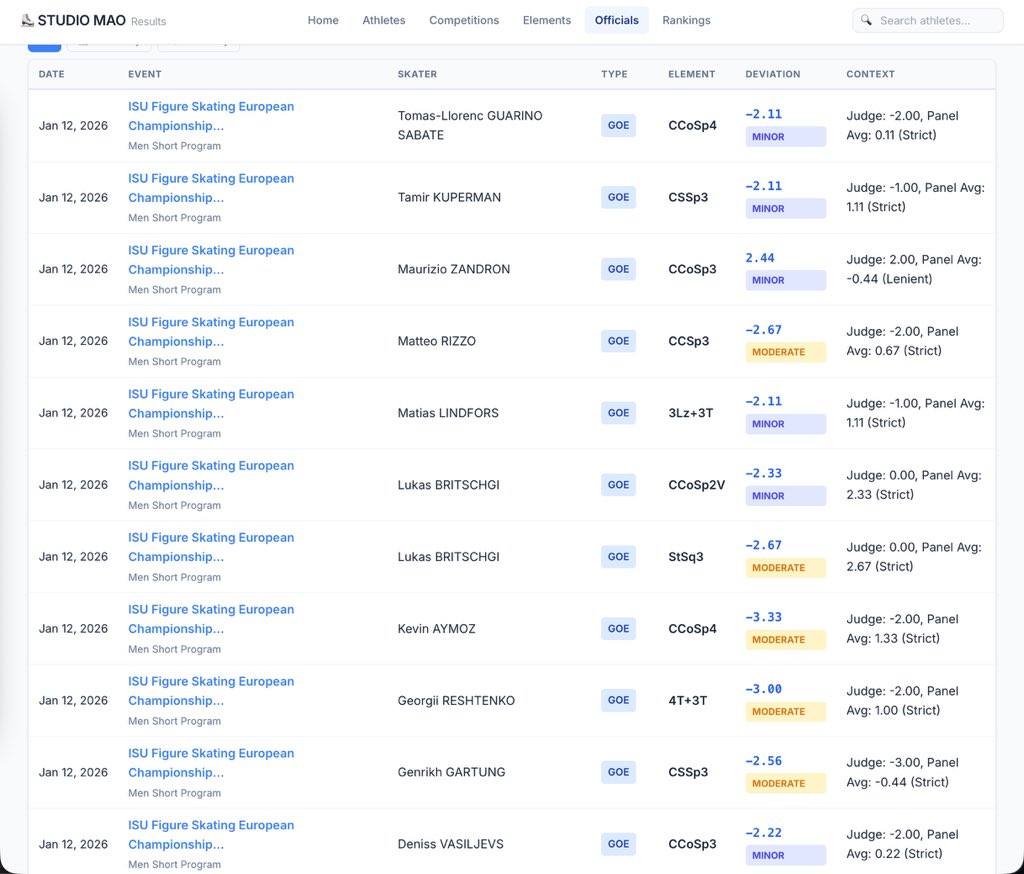Screen dimensions: 1024x874
Task: Select skater Tamir KUPERMAN
Action: click(x=449, y=197)
